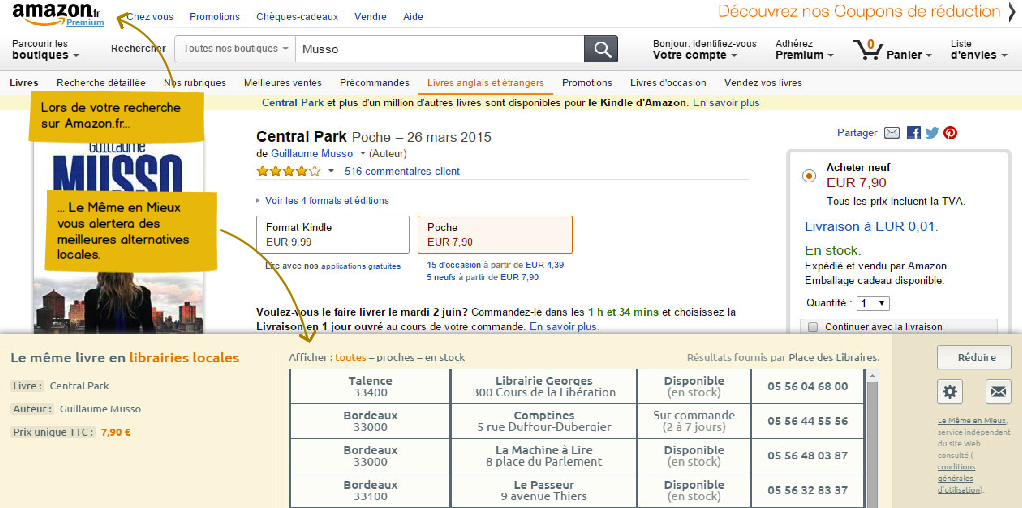Viewport: 1022px width, 508px height.
Task: Click the envelope contact icon in panel
Action: (998, 391)
